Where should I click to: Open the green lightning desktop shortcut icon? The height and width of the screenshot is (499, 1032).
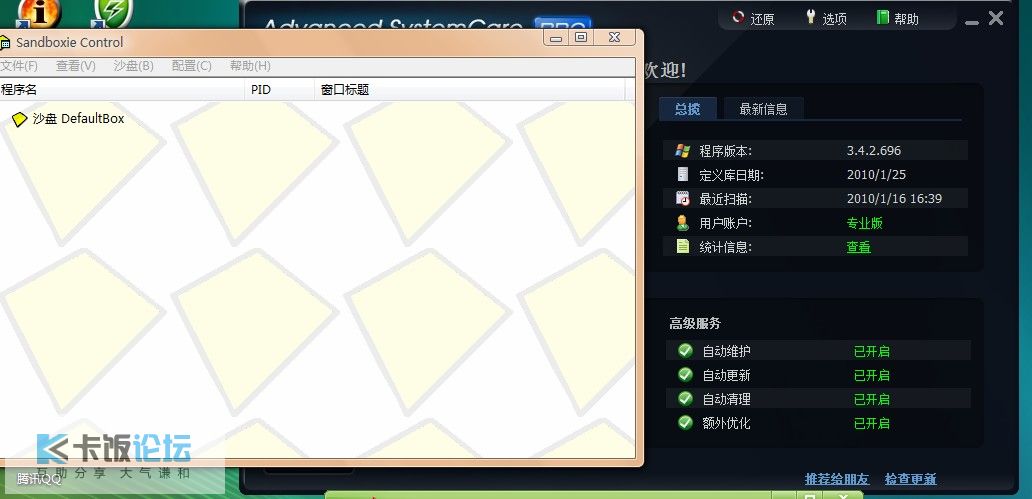[x=113, y=13]
